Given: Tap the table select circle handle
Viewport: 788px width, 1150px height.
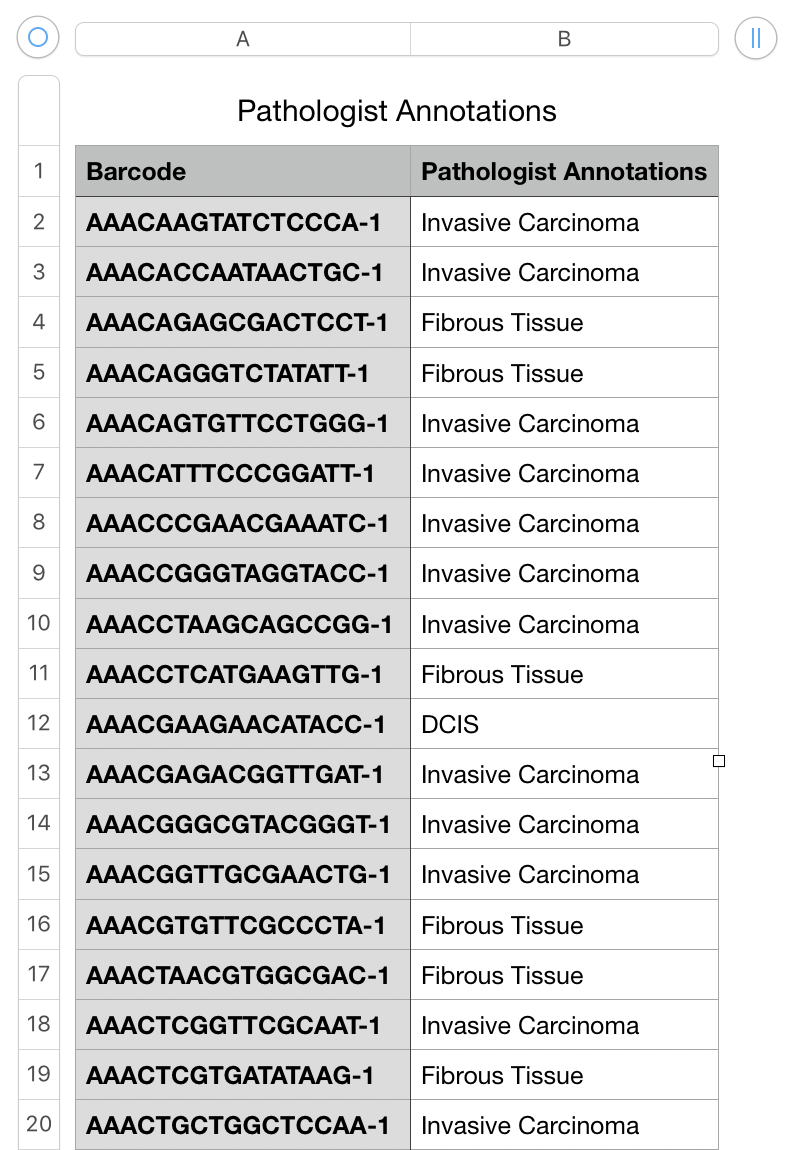Looking at the screenshot, I should point(38,37).
